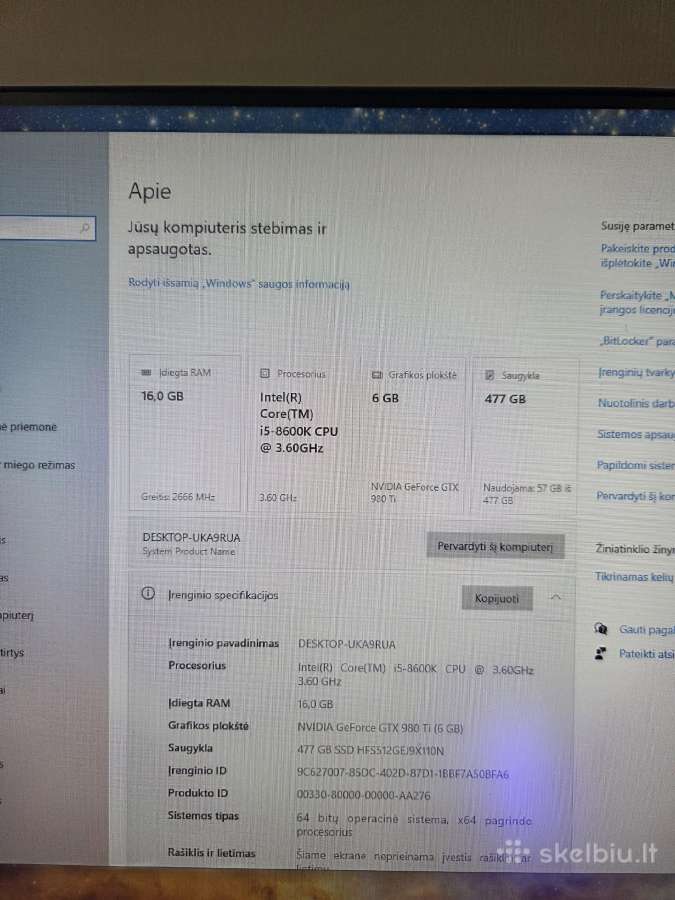The image size is (675, 900).
Task: Open Perskaitykite programinės įrangos licencijos link
Action: click(637, 302)
